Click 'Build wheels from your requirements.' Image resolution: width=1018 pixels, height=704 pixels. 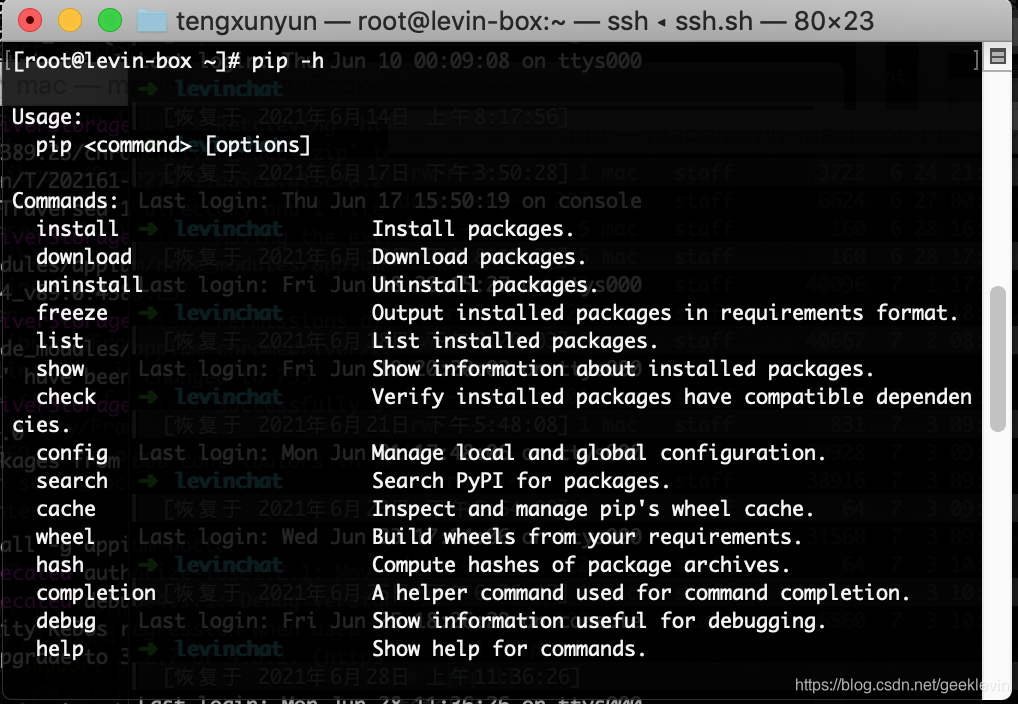pyautogui.click(x=587, y=537)
